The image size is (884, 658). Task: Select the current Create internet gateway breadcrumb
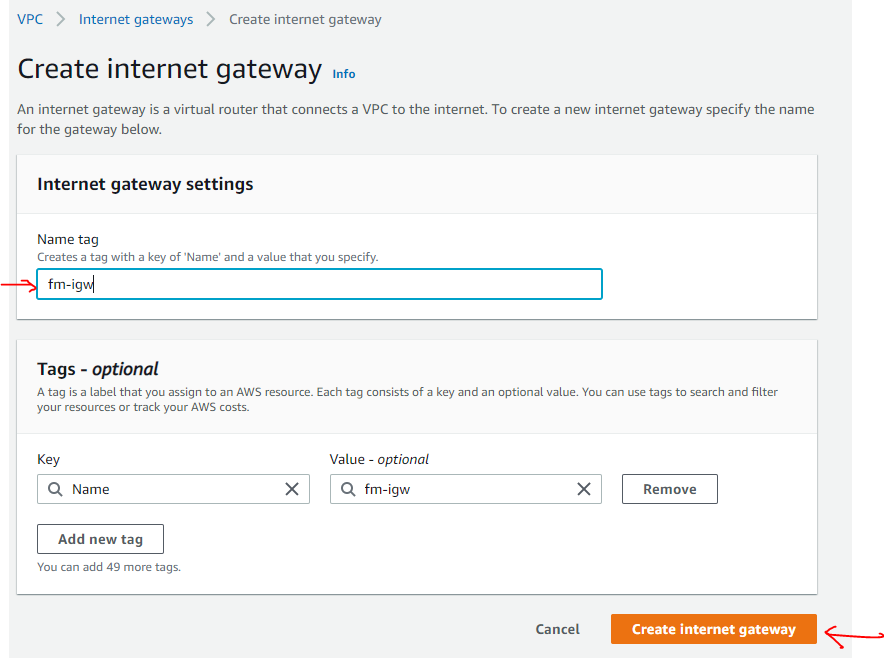[x=305, y=19]
